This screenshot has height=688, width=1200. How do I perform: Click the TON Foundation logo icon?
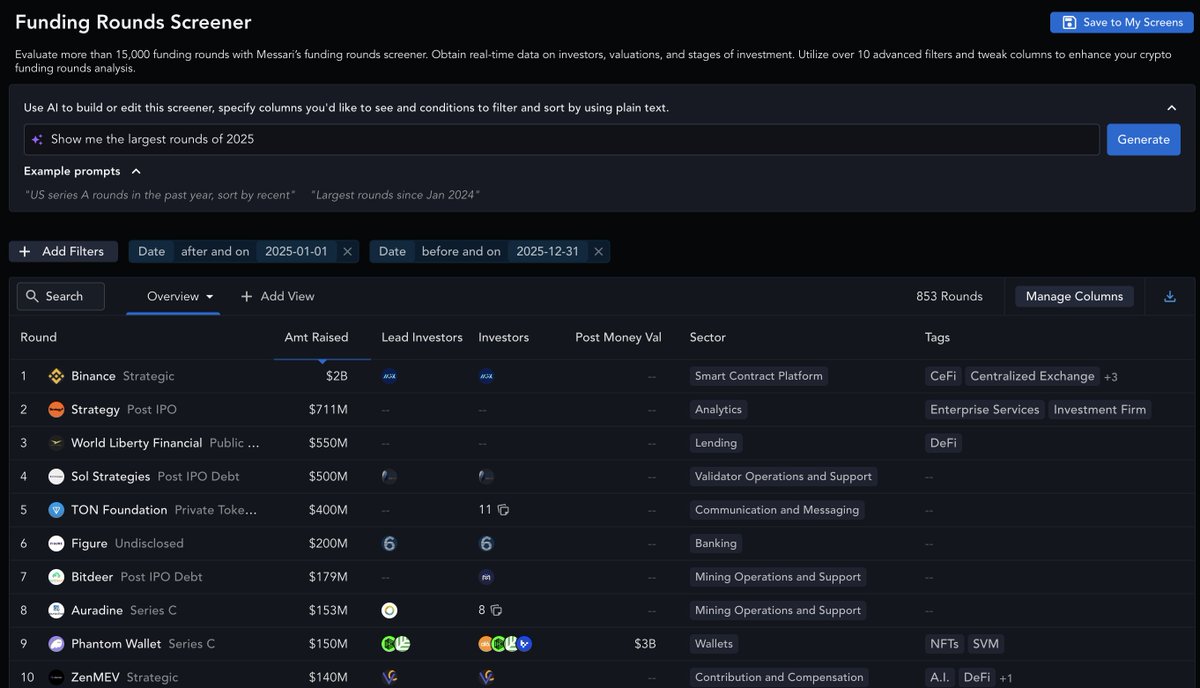pos(56,510)
